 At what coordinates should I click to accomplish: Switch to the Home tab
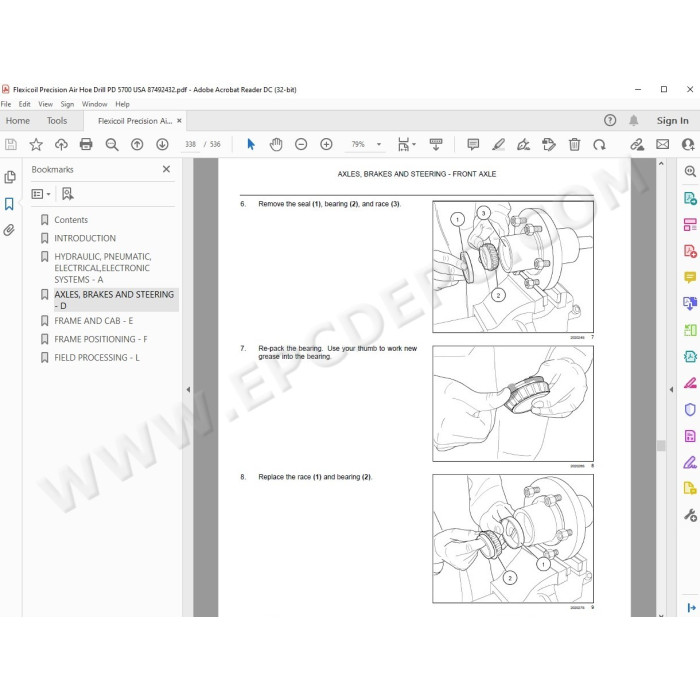(18, 121)
